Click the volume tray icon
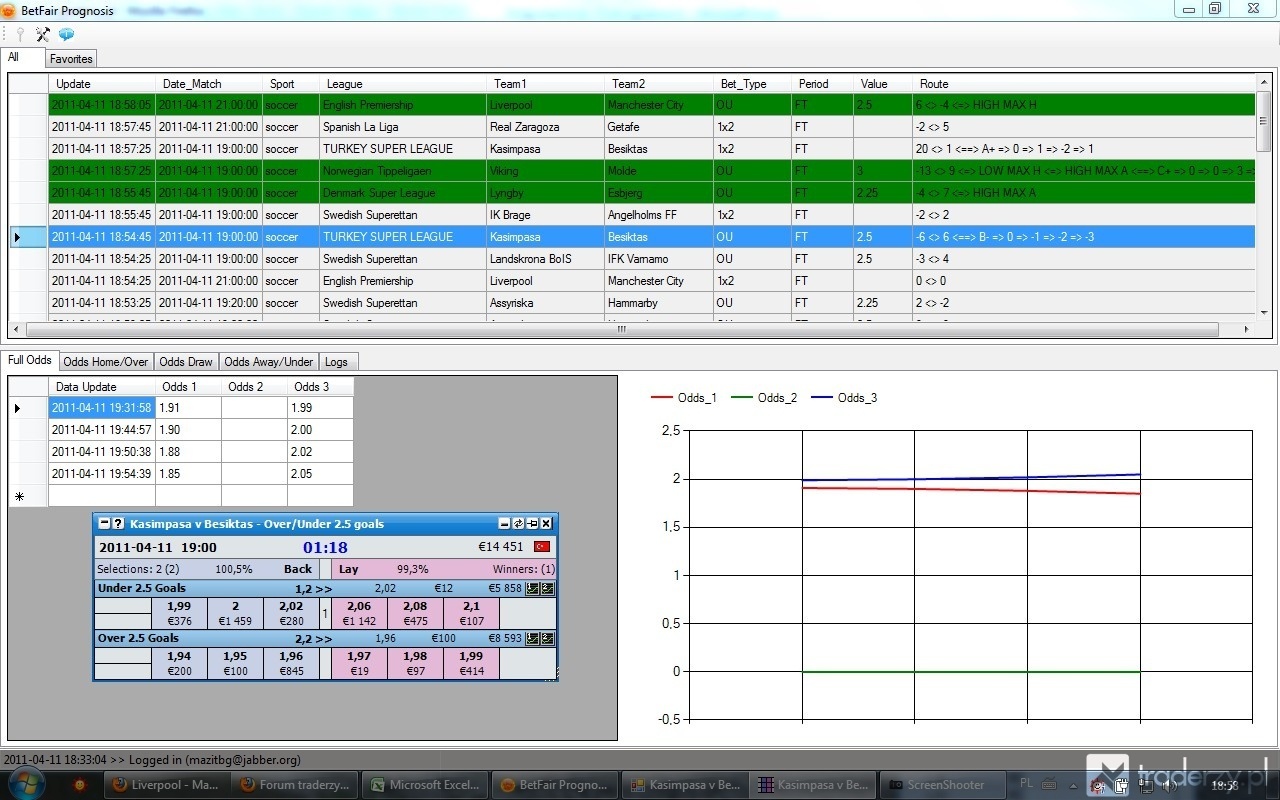Viewport: 1280px width, 800px height. [1170, 786]
